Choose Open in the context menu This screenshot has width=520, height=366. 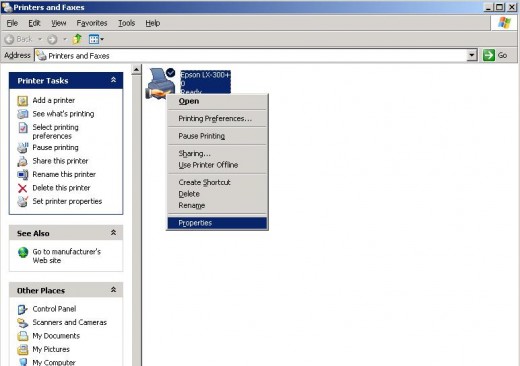coord(217,101)
